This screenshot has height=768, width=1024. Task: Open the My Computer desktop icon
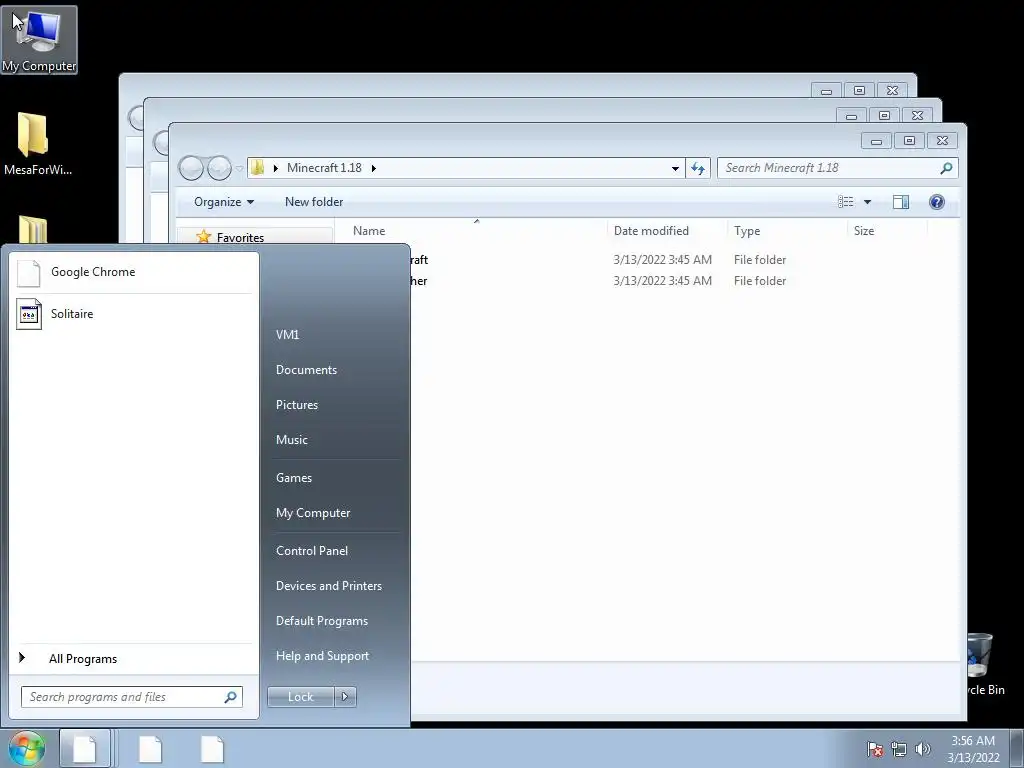pyautogui.click(x=39, y=40)
